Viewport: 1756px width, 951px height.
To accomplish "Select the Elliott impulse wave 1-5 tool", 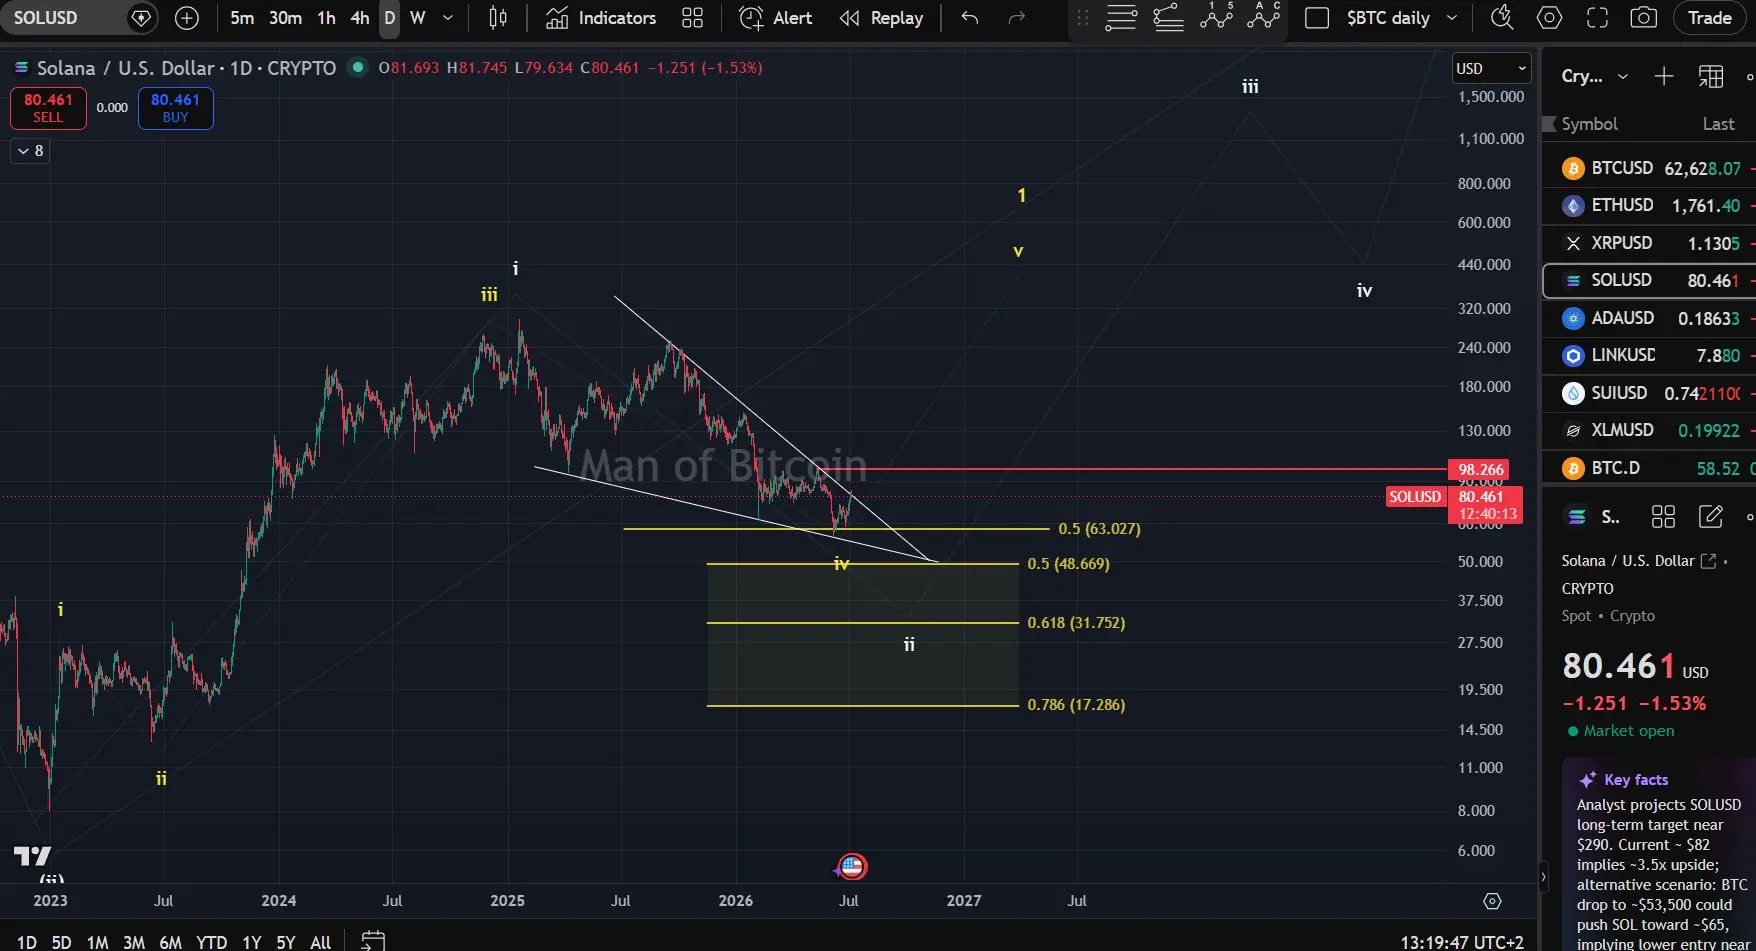I will 1216,17.
